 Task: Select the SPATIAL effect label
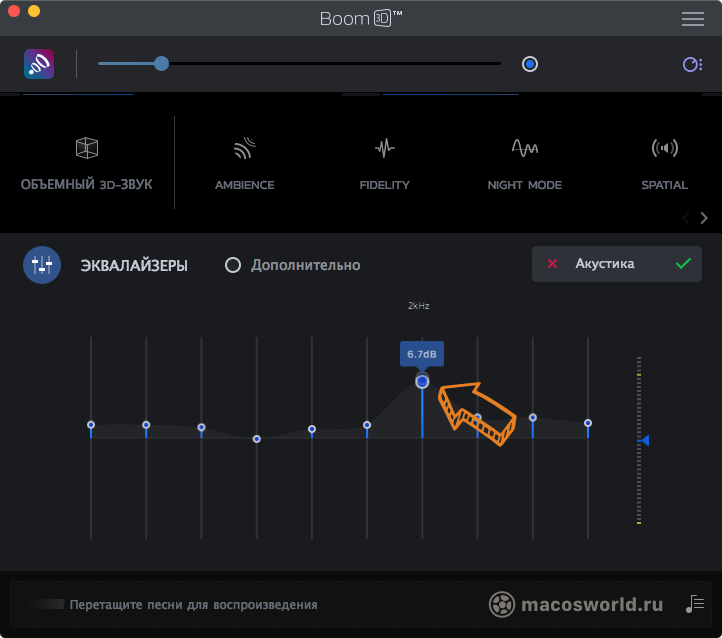point(664,185)
